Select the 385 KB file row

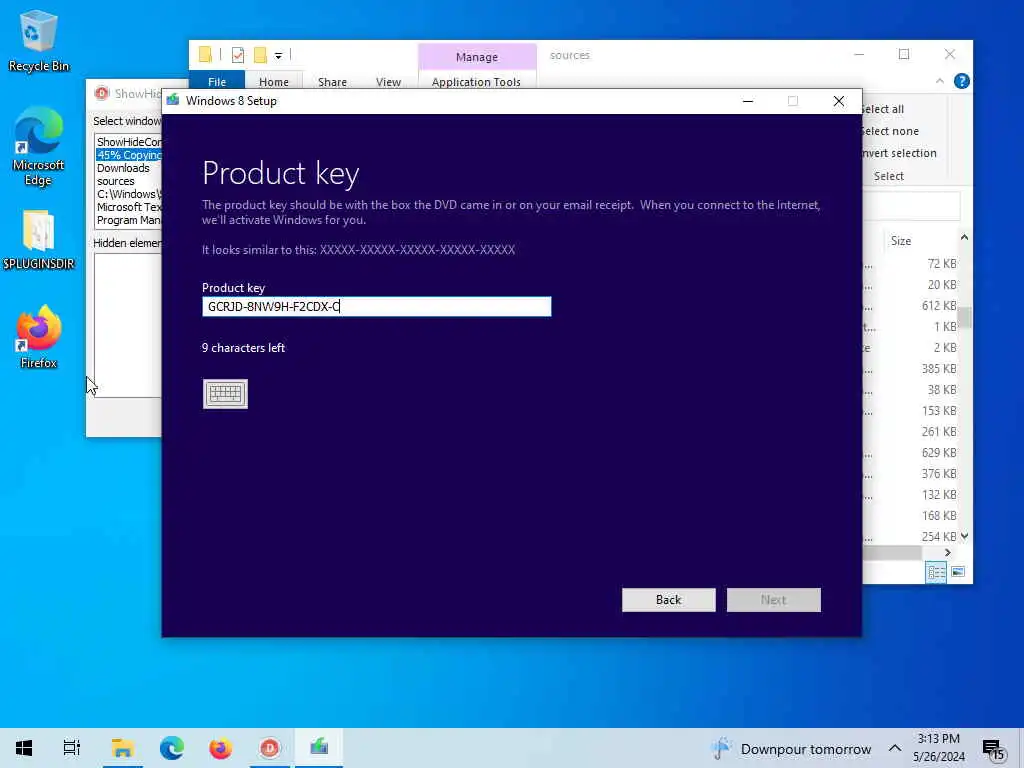(x=911, y=369)
